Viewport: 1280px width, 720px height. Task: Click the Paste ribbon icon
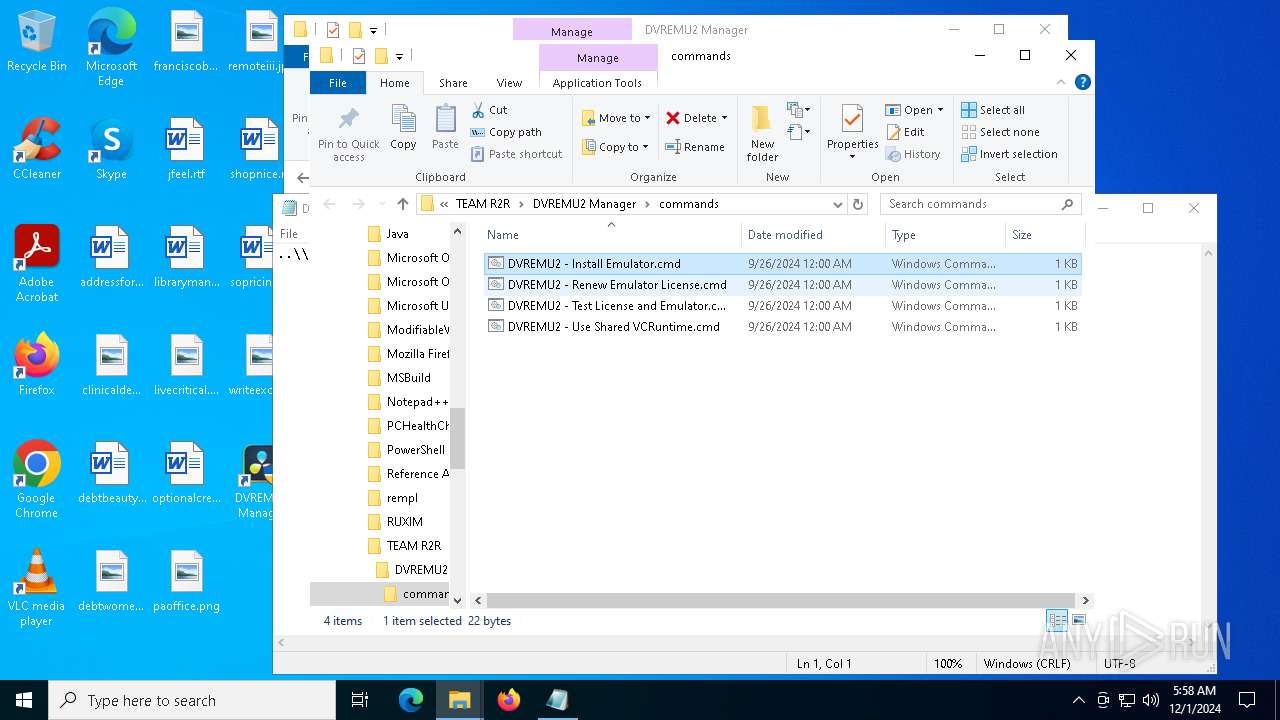[x=445, y=128]
